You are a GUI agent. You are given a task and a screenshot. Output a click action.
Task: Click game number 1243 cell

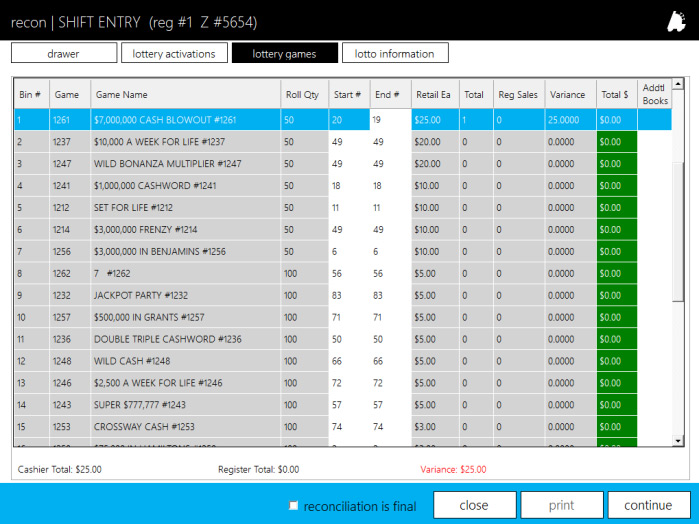click(70, 404)
